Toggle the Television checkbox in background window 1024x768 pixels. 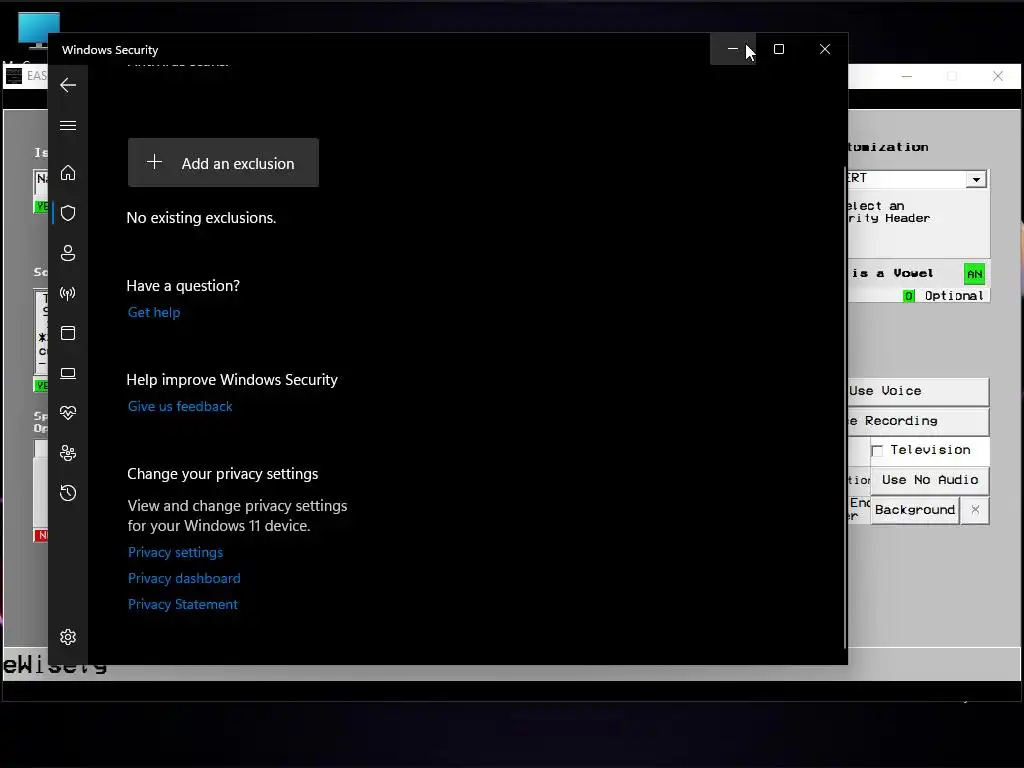(877, 451)
